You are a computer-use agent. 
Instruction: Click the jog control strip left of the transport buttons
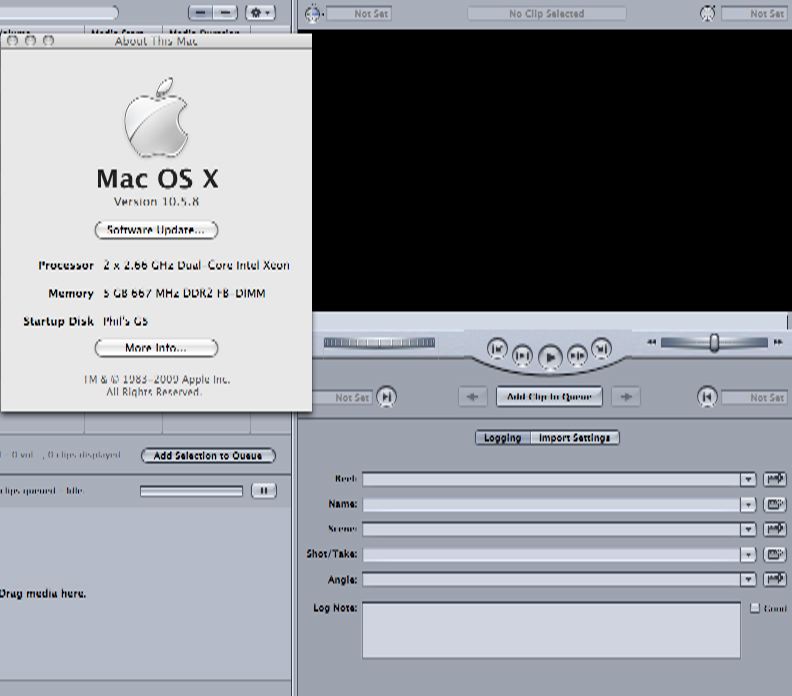click(379, 343)
